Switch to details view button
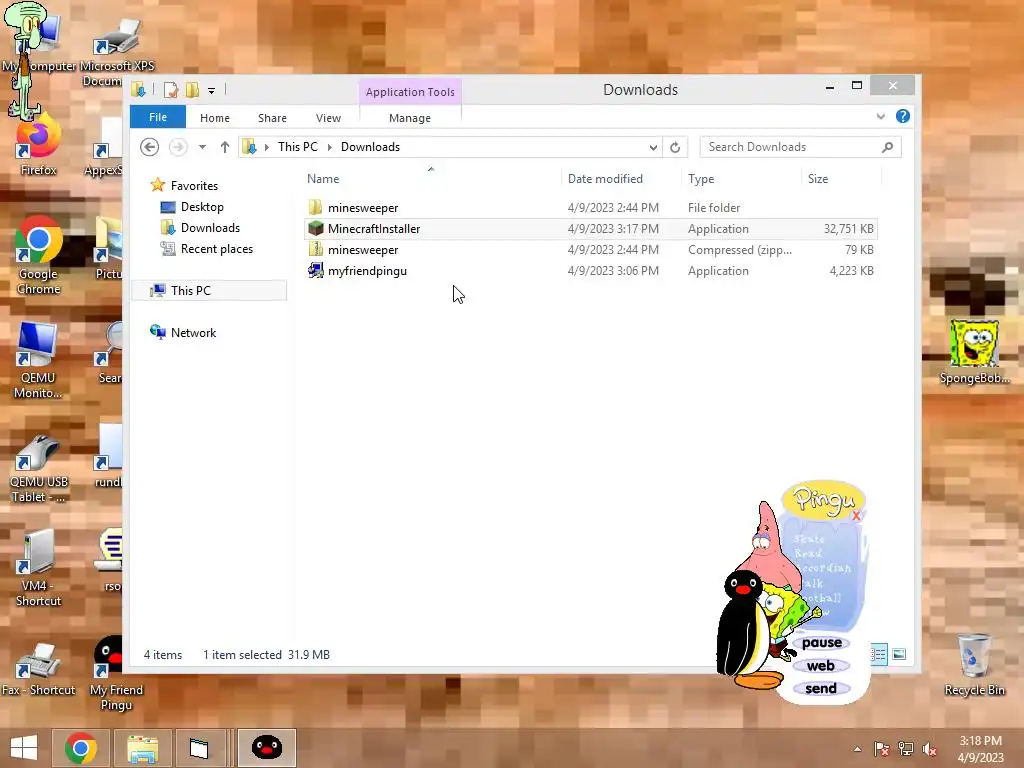This screenshot has height=768, width=1024. point(879,654)
